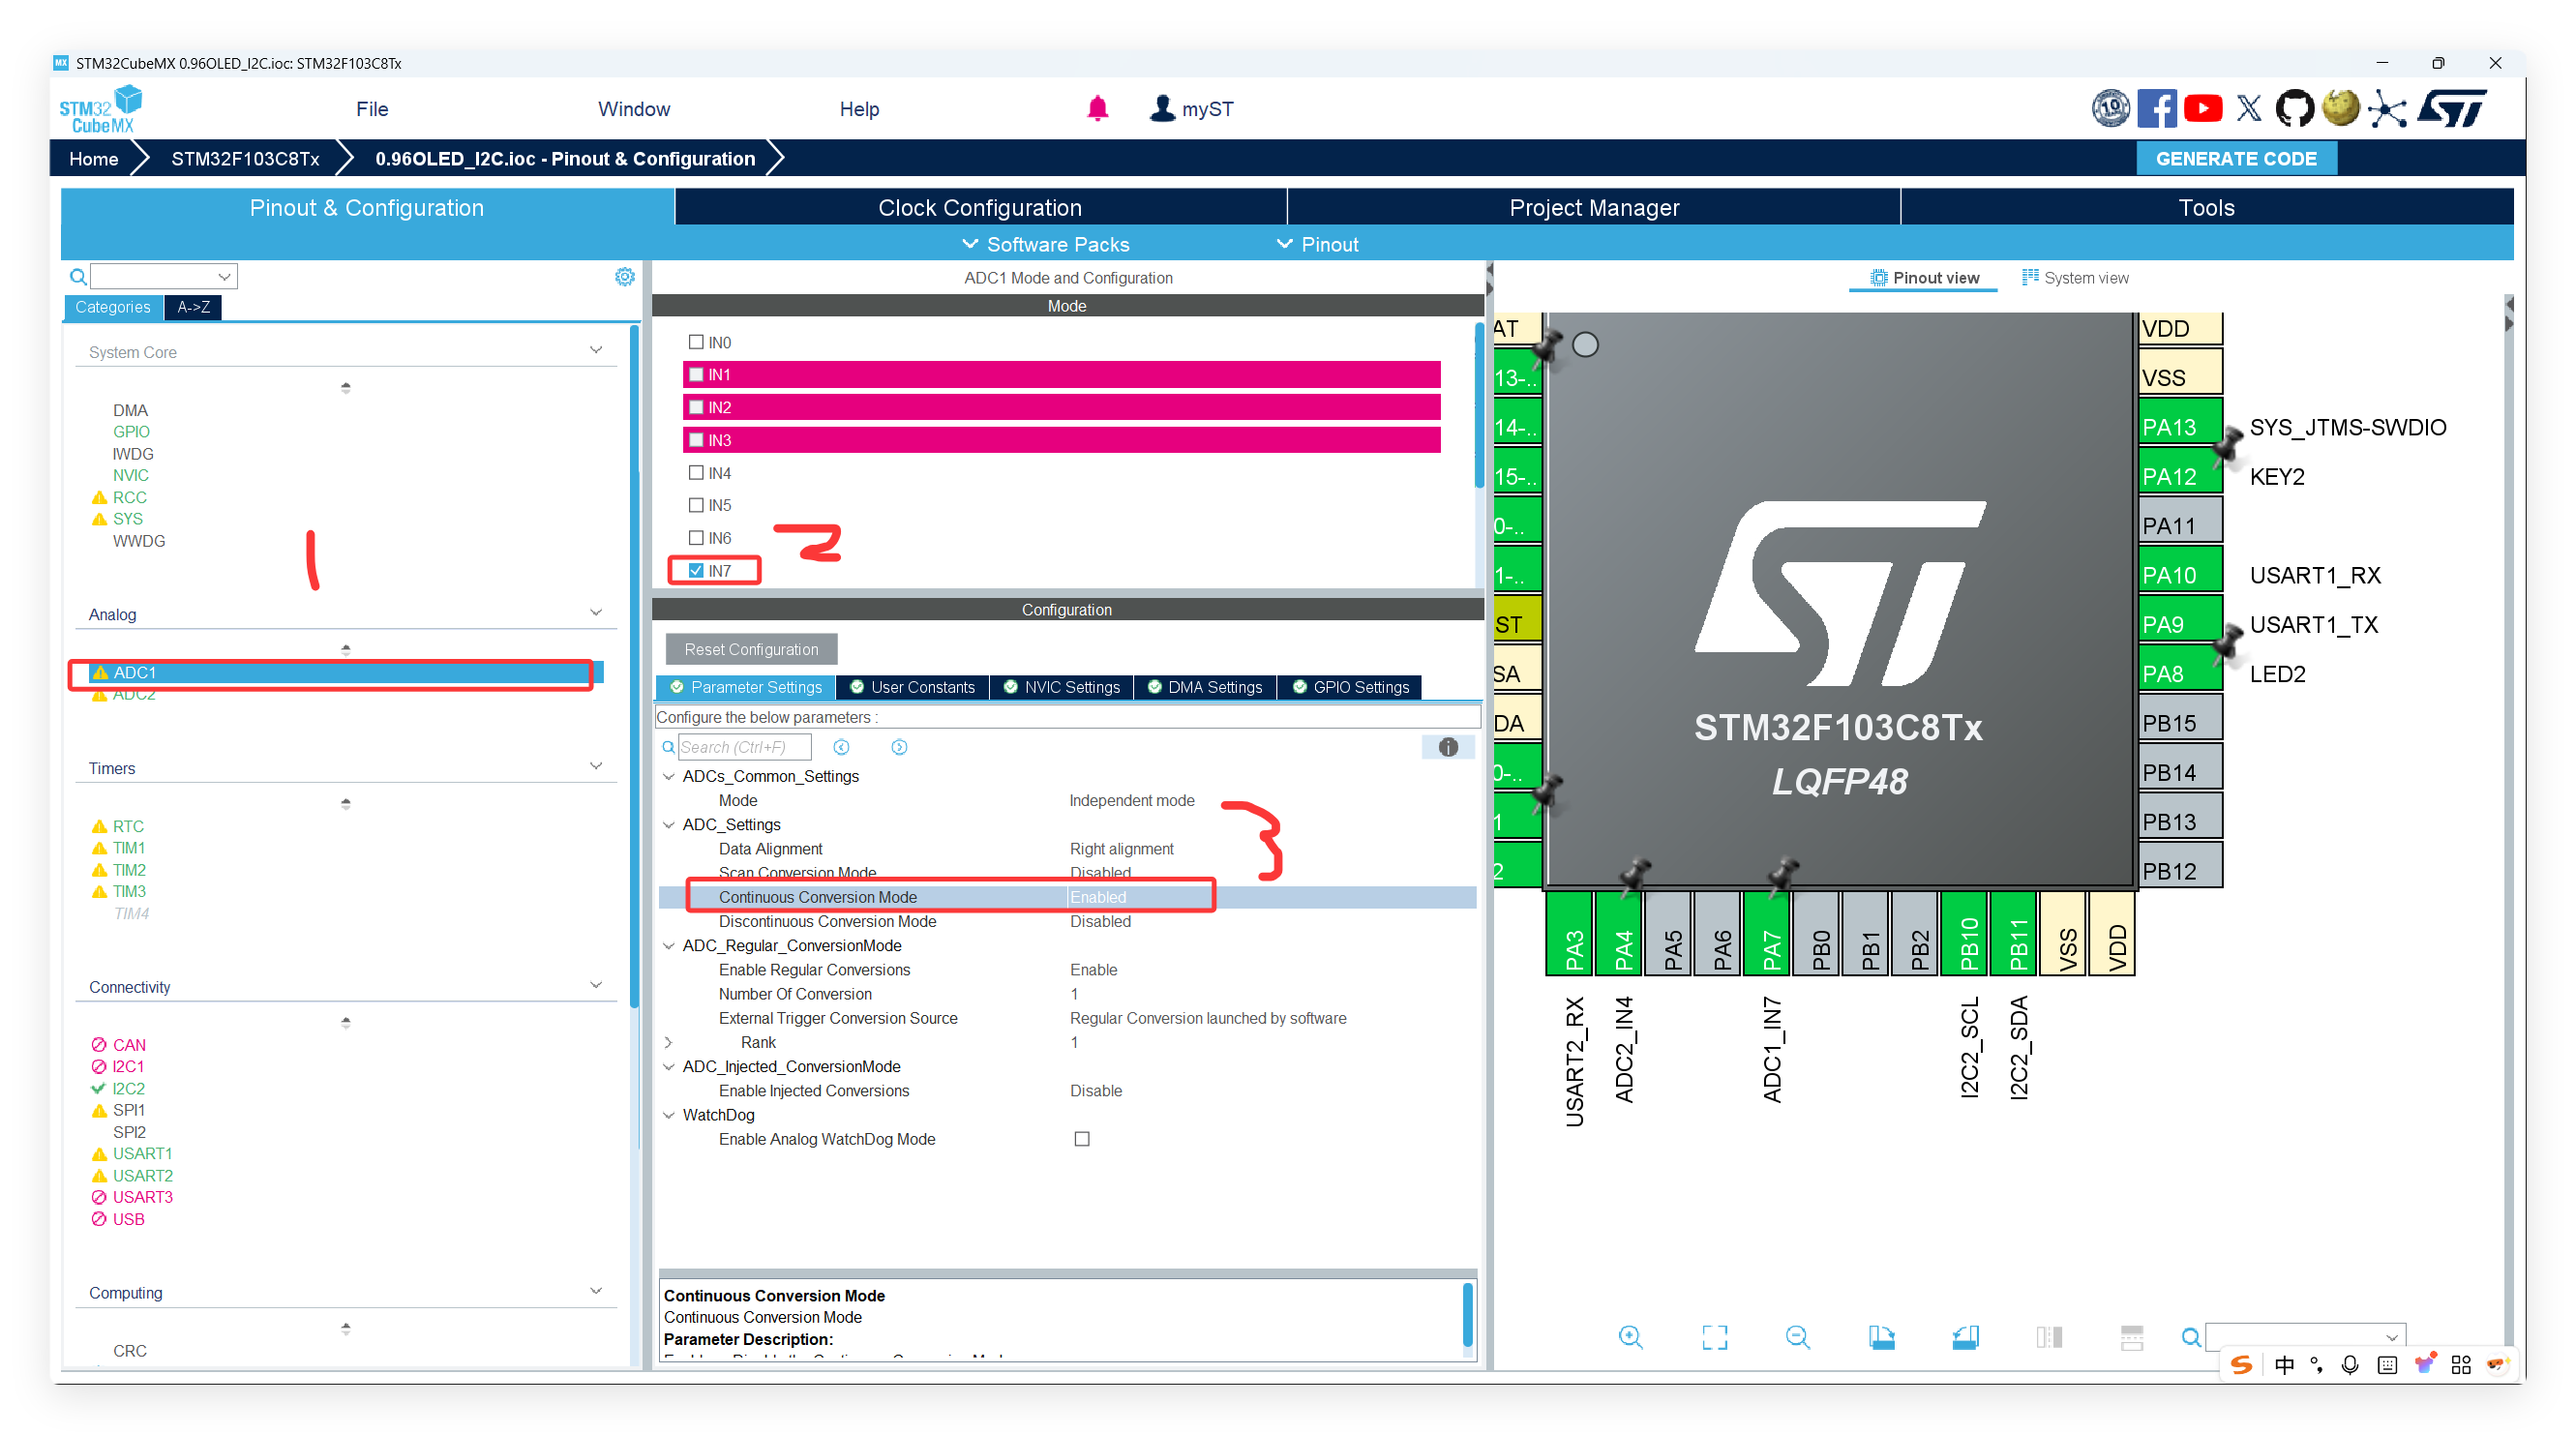The image size is (2576, 1434).
Task: Click the parameter info icon
Action: pos(1447,747)
